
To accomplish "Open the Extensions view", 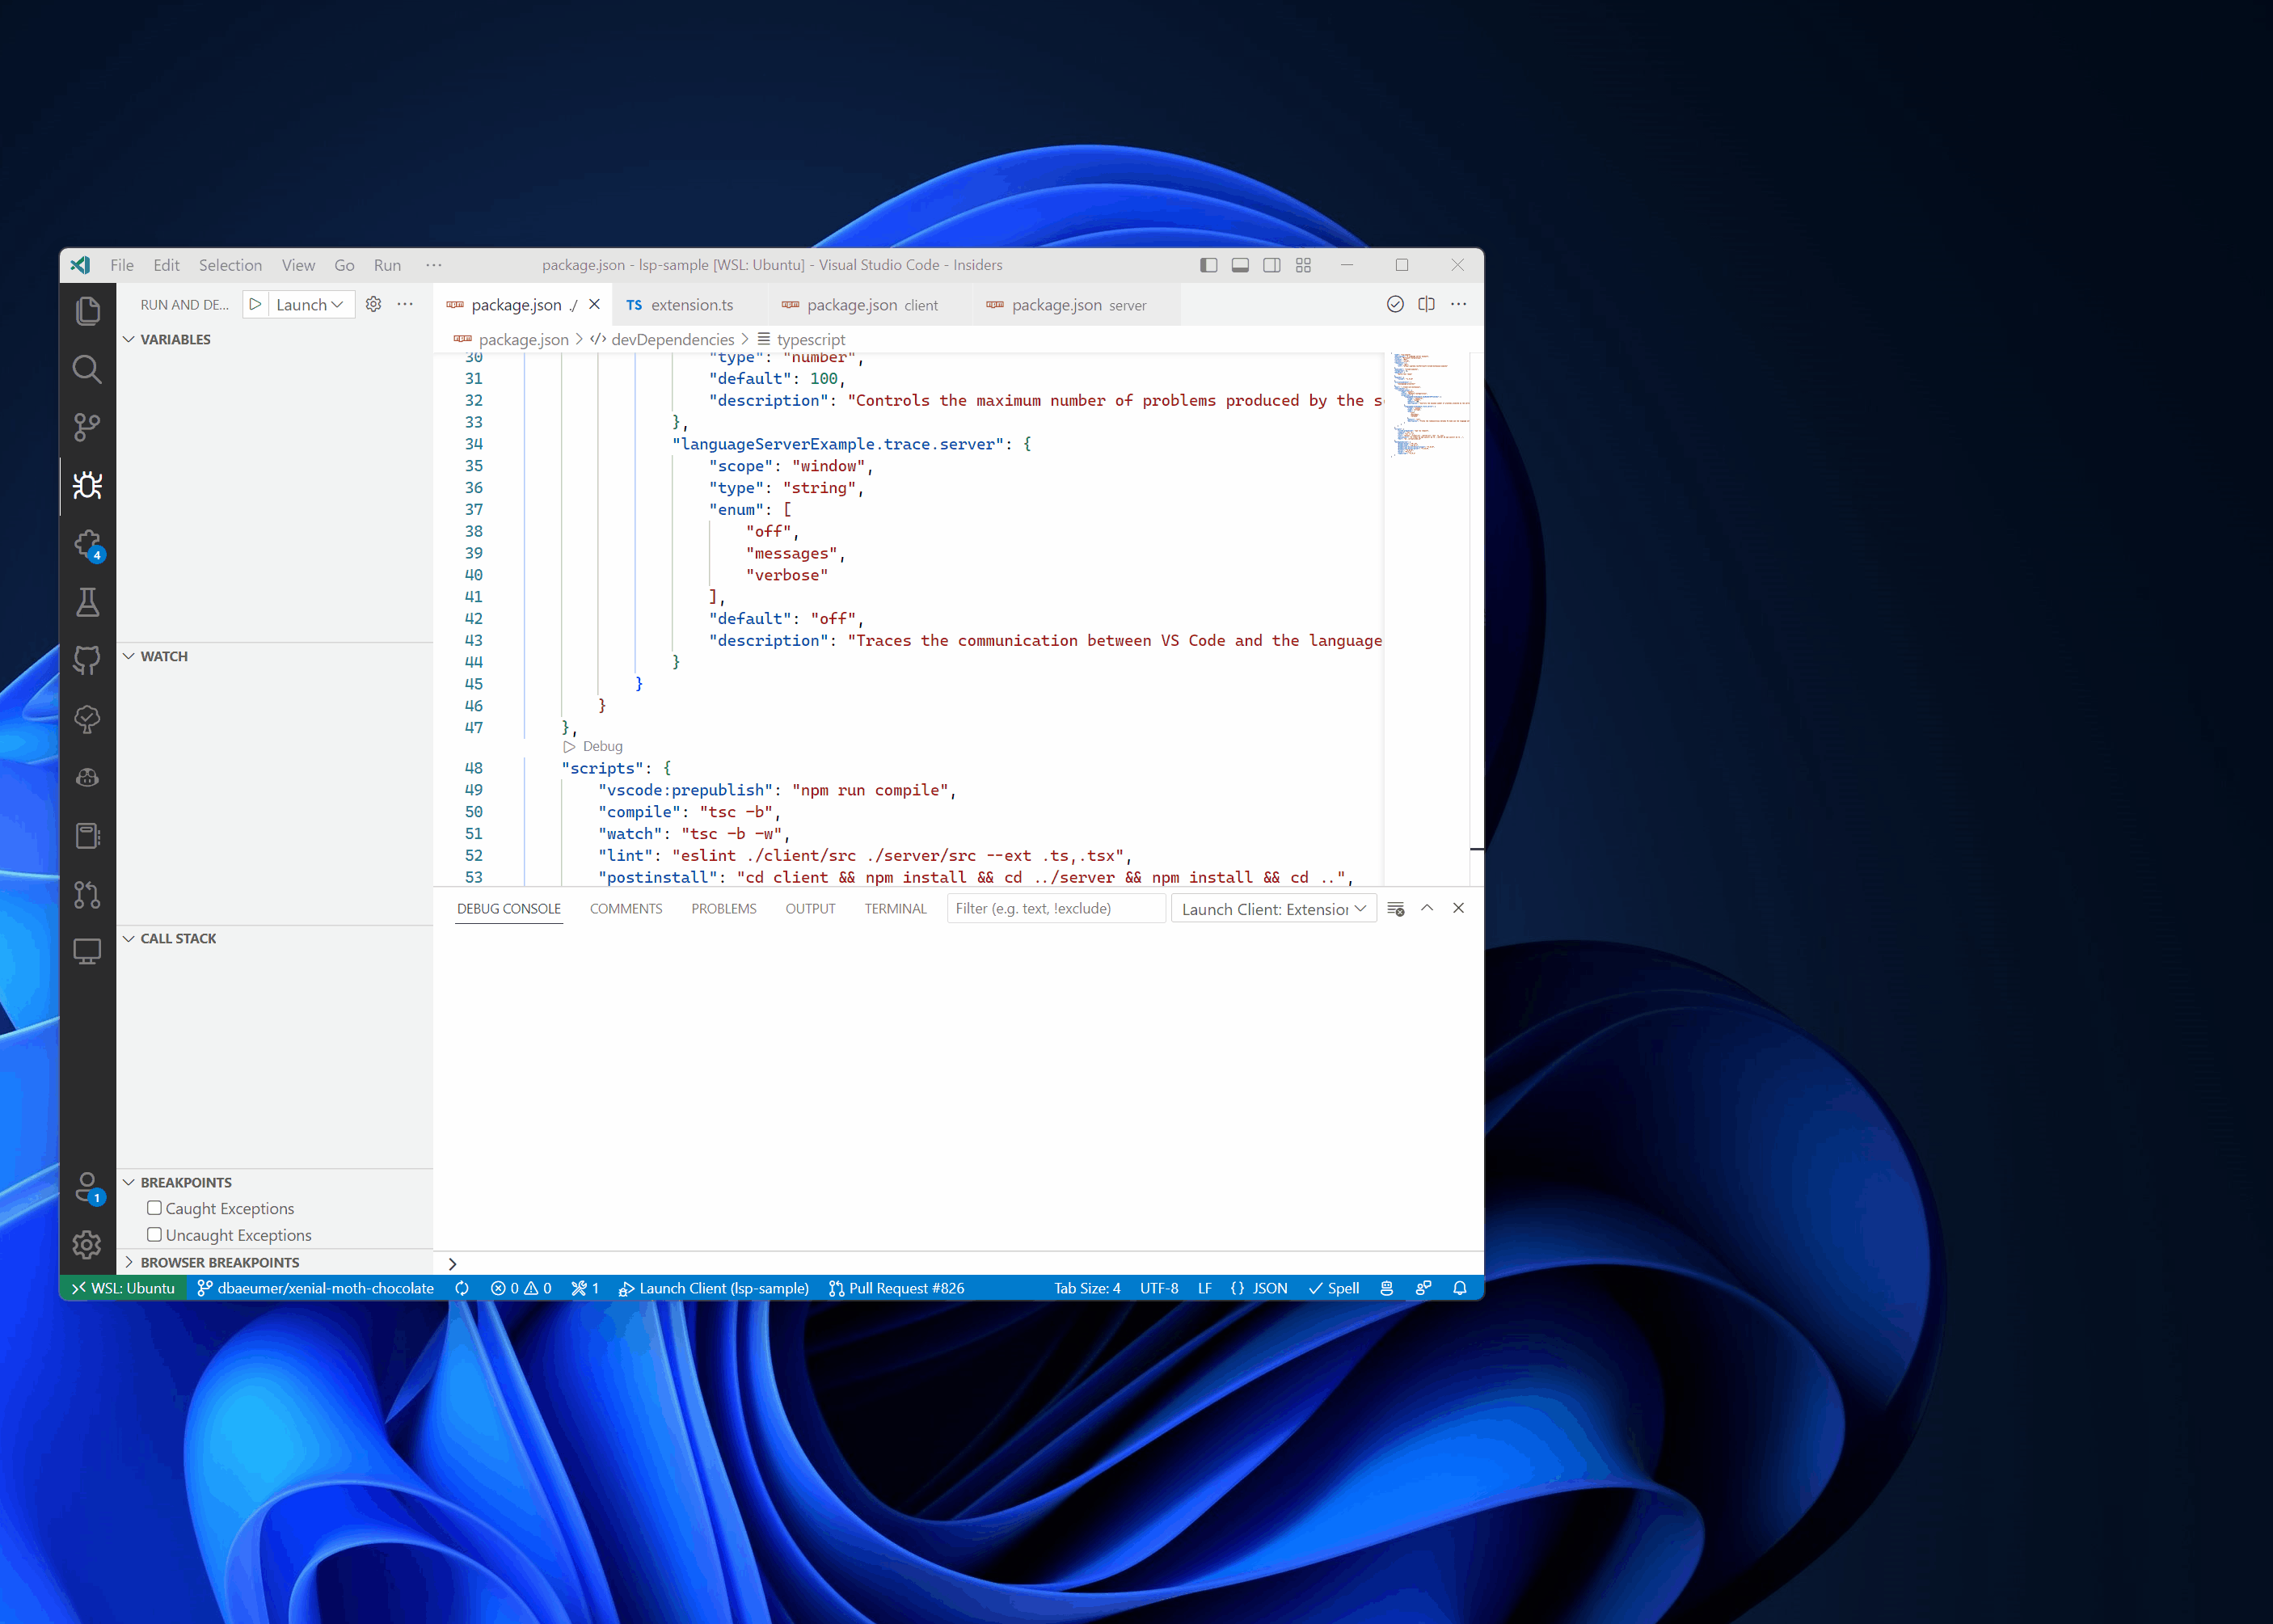I will pyautogui.click(x=87, y=544).
